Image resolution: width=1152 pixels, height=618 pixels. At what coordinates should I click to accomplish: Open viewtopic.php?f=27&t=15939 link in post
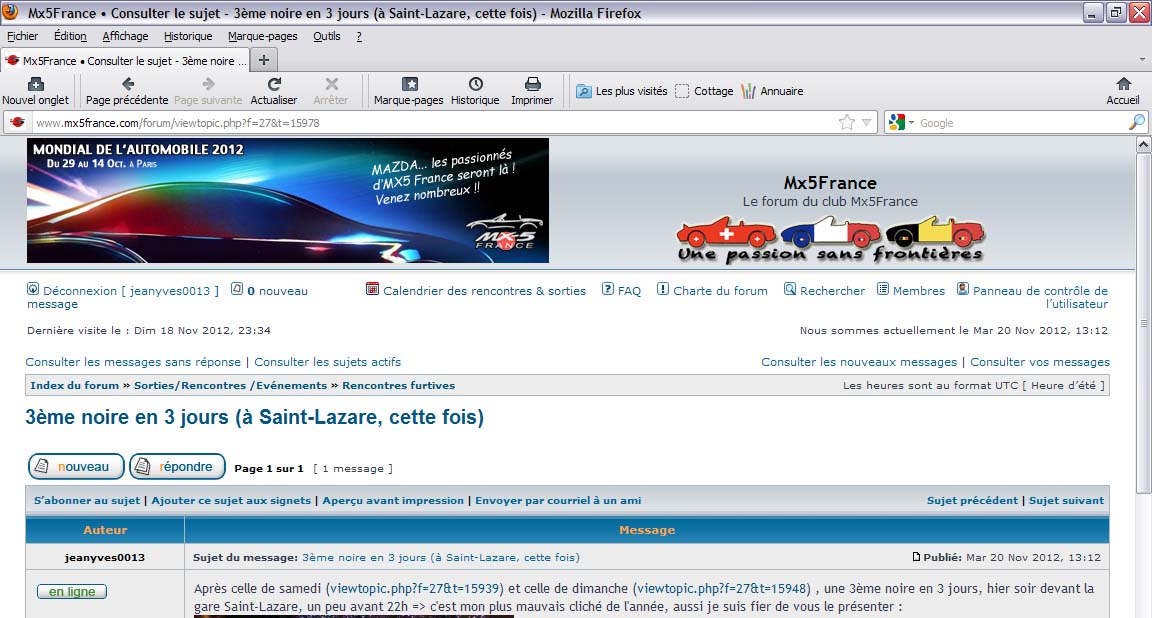[x=415, y=589]
